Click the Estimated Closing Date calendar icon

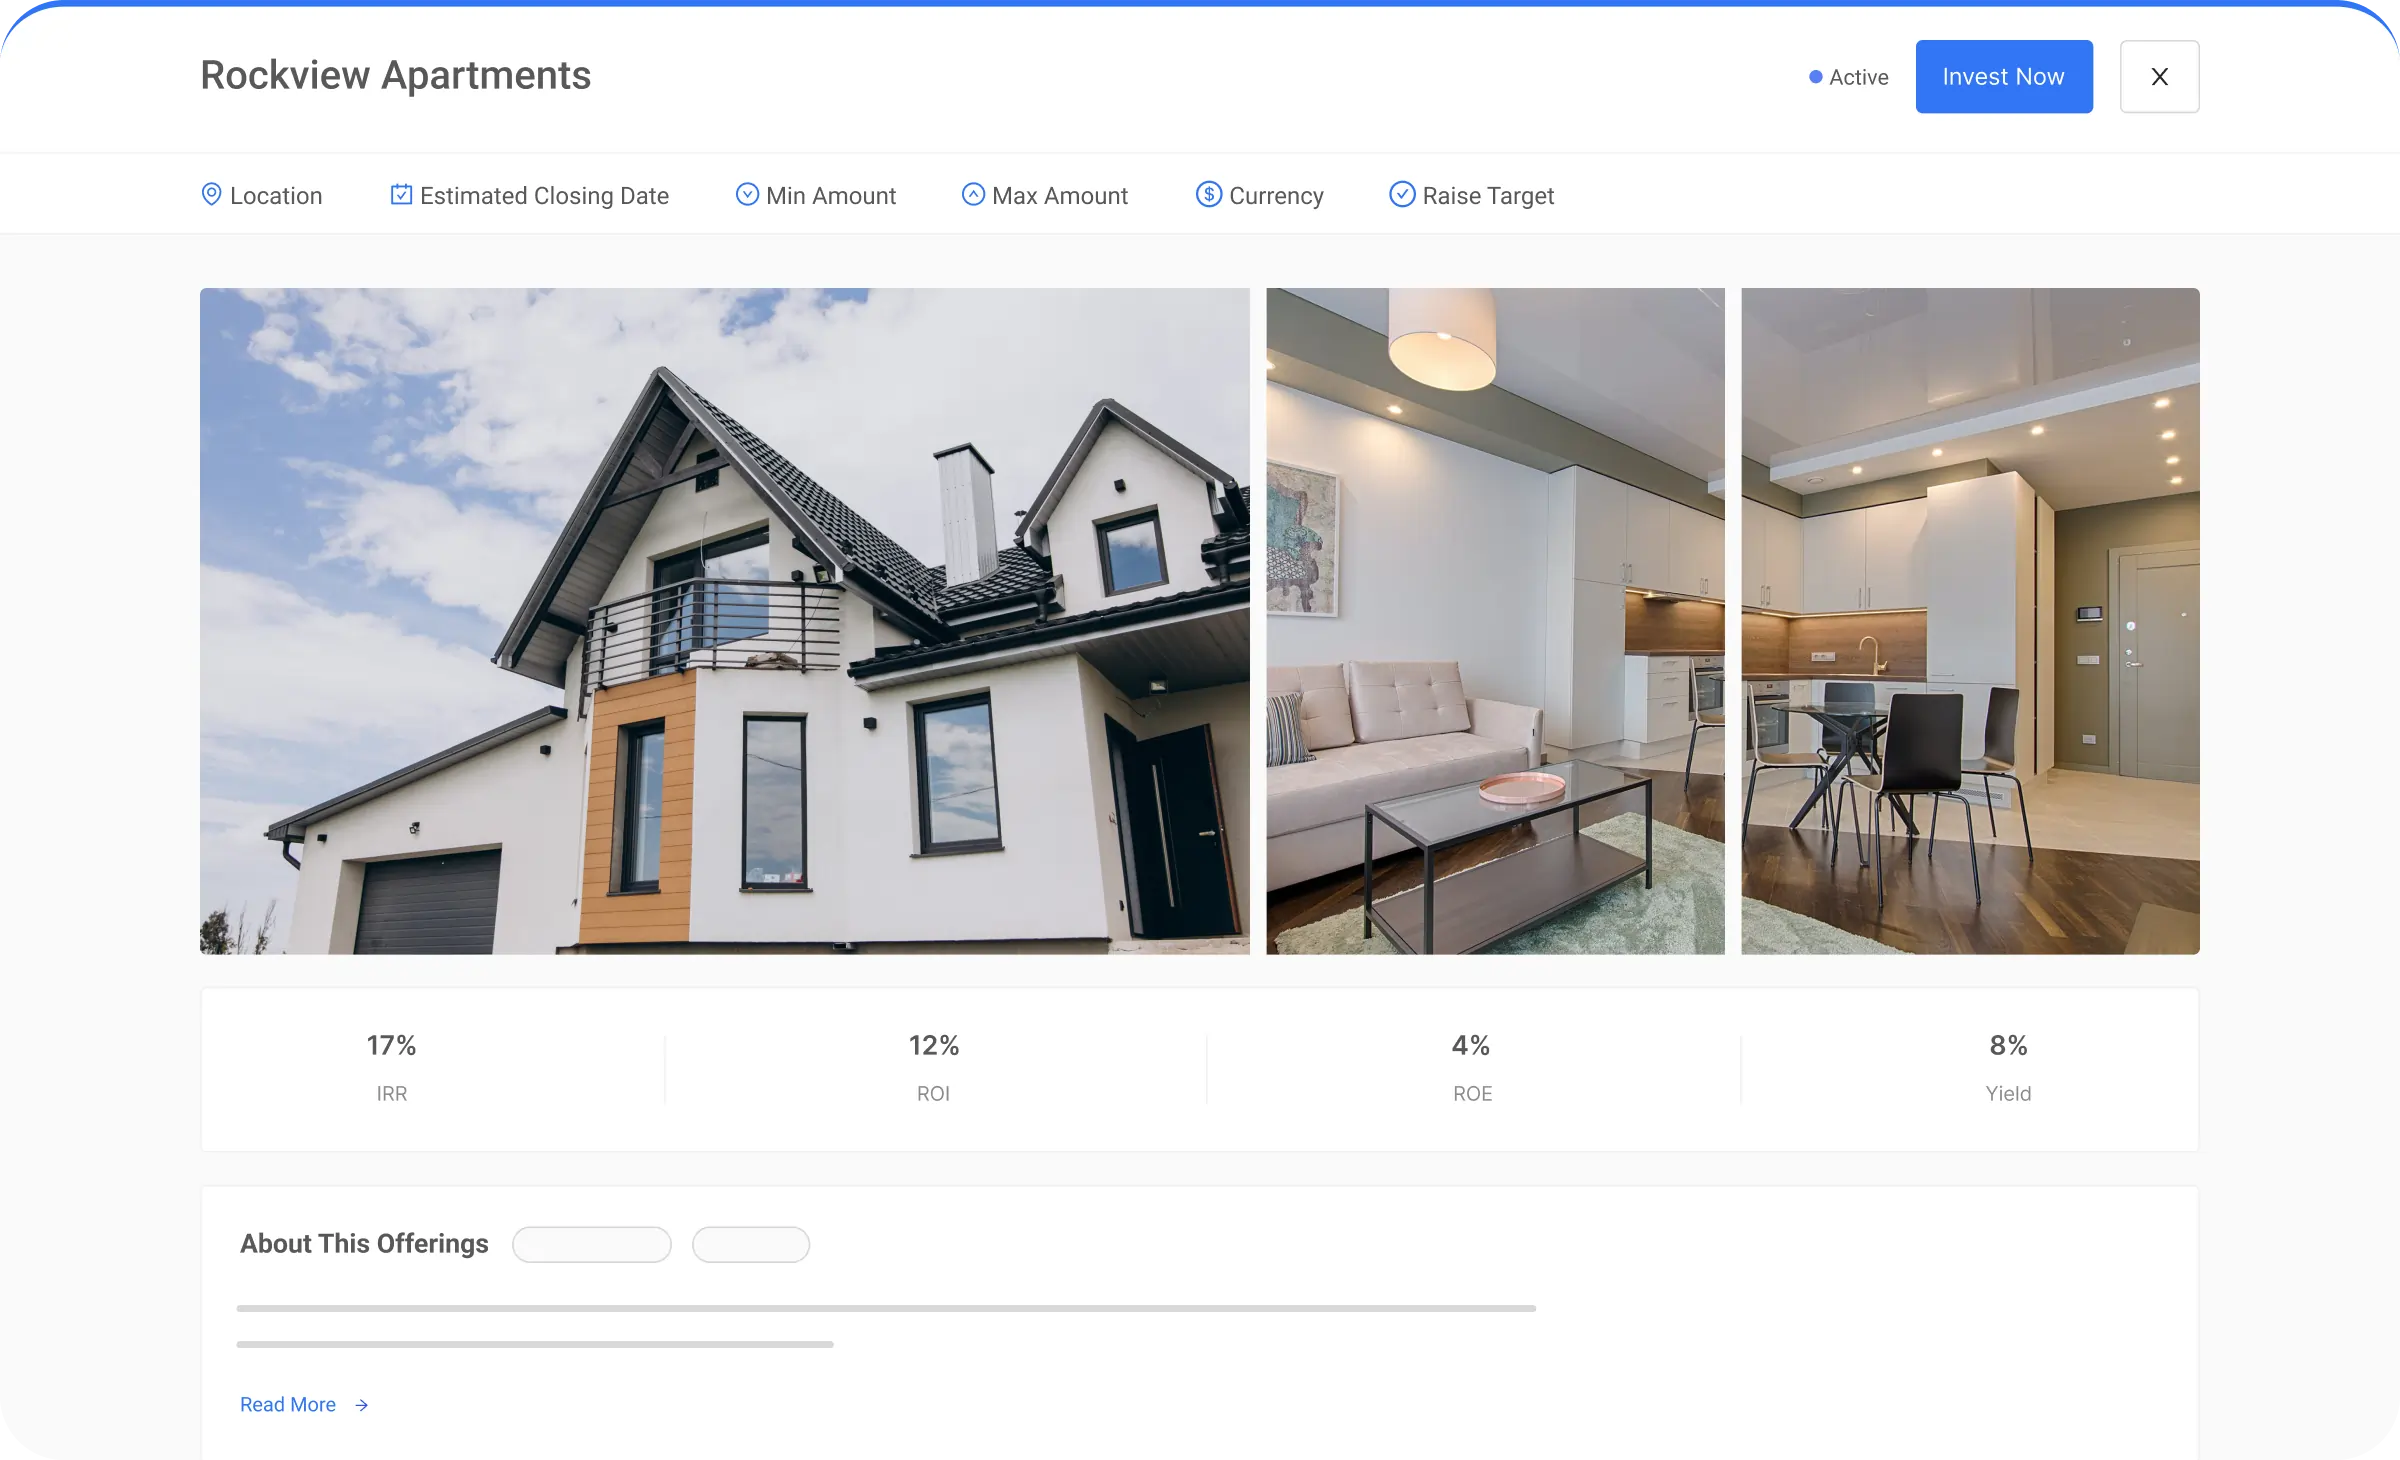[401, 194]
